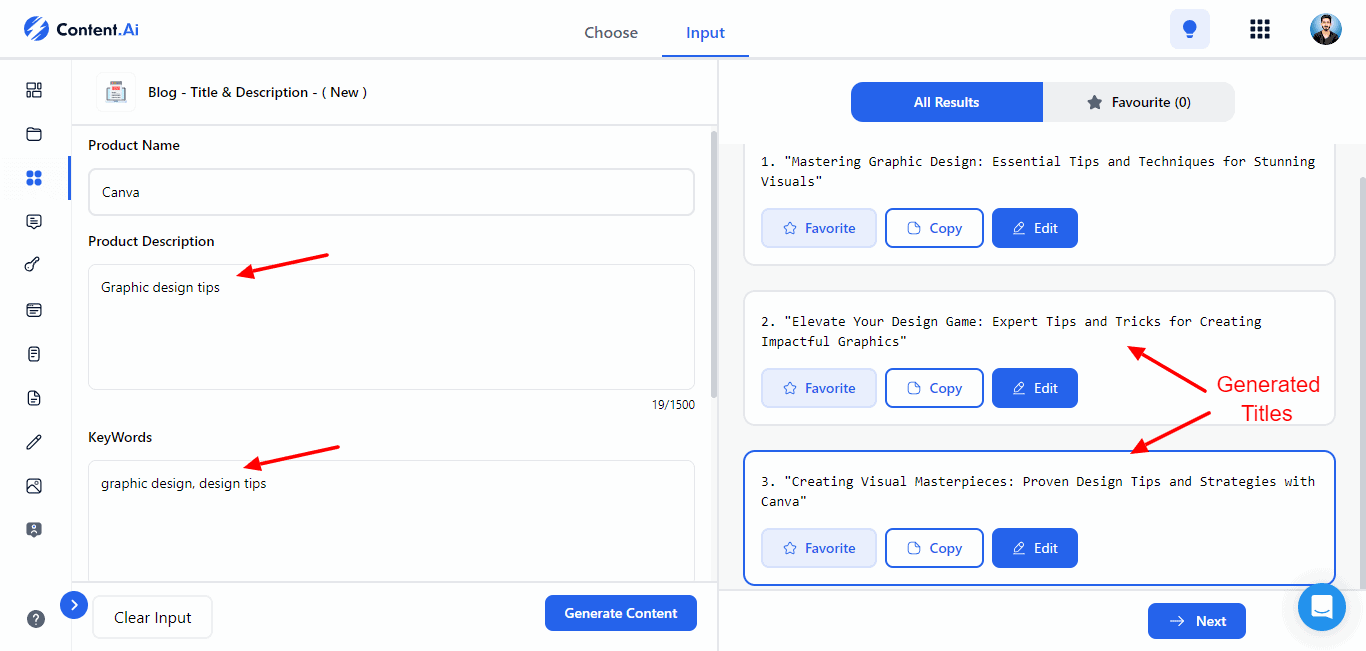1366x651 pixels.
Task: Open the live chat support bubble
Action: click(1321, 607)
